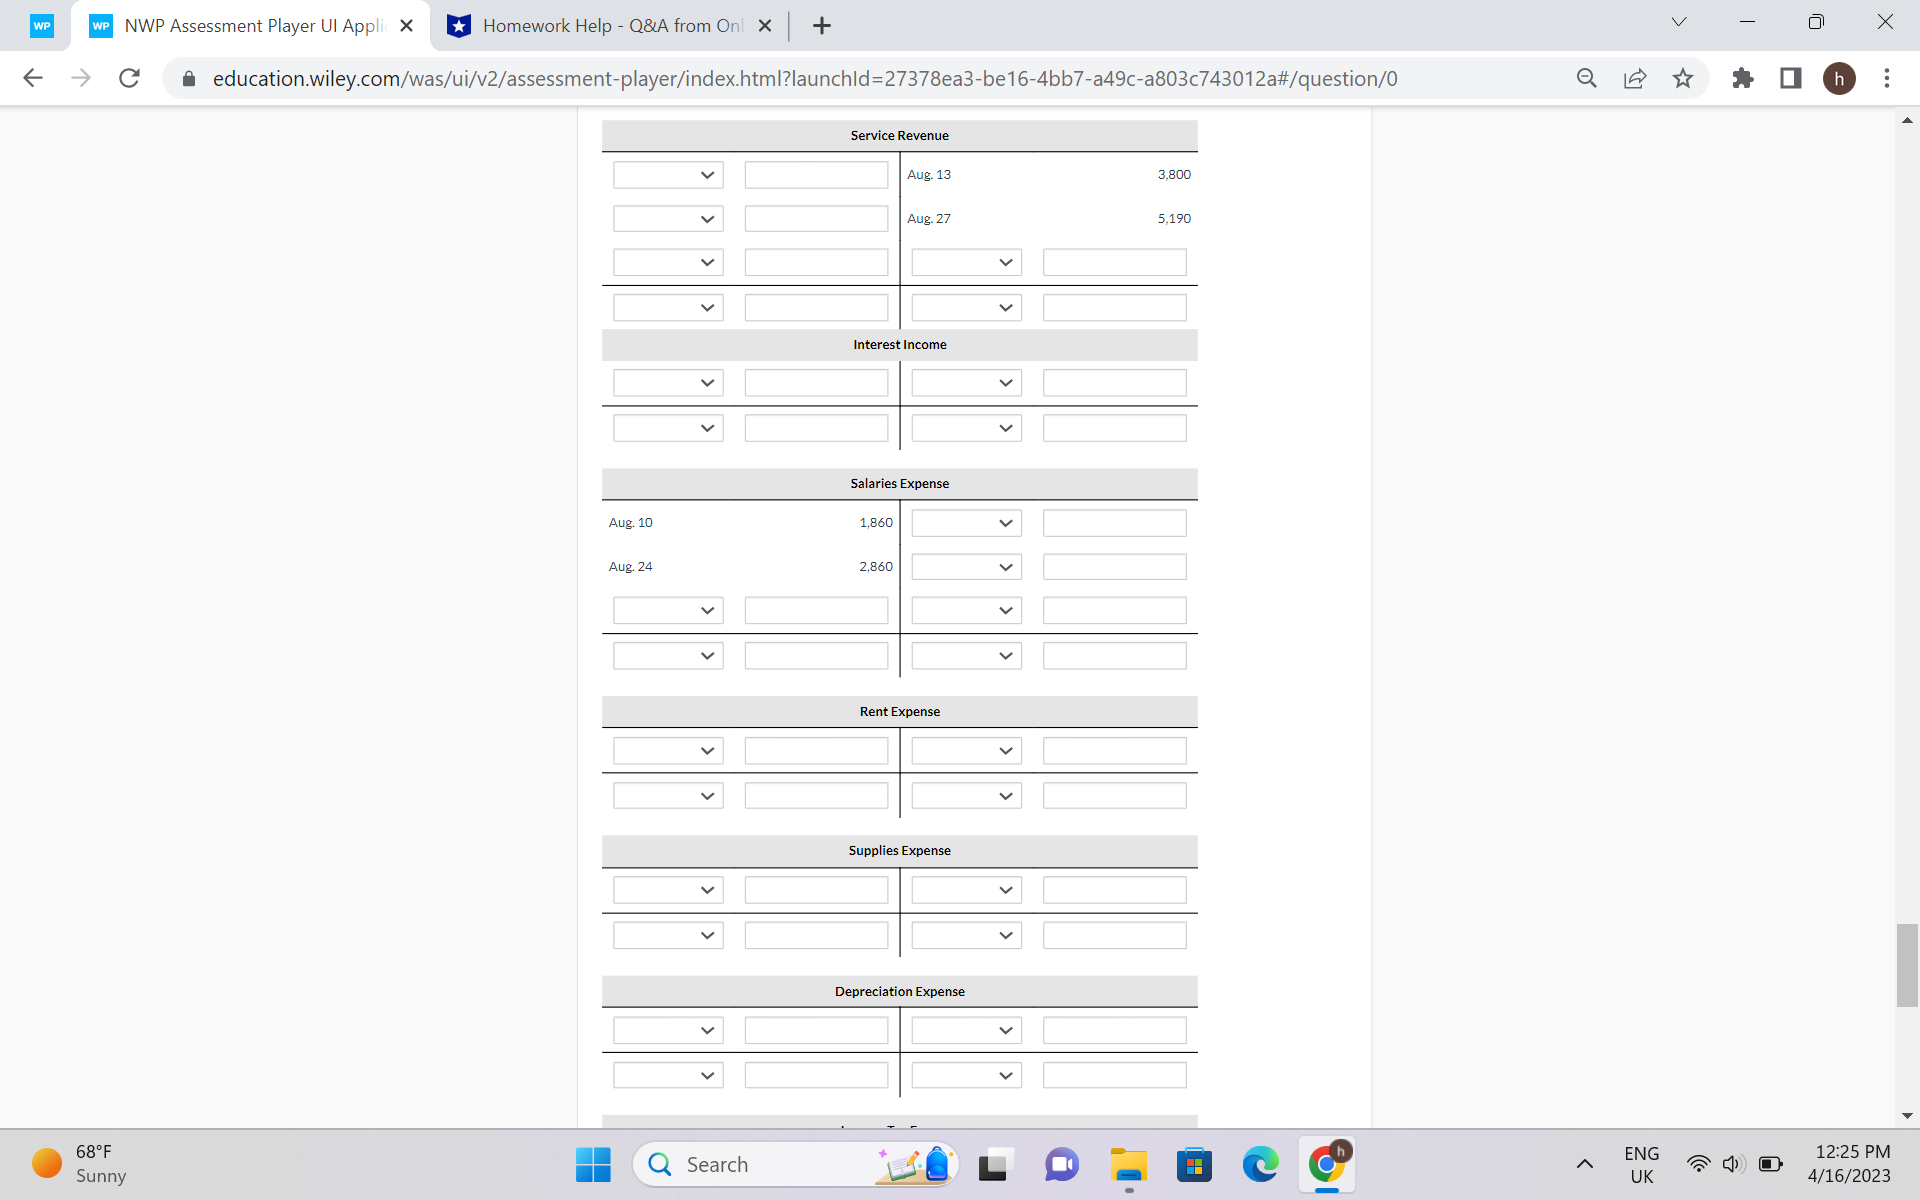Click the Wi-Fi icon in system tray
Viewport: 1920px width, 1200px height.
pos(1697,1163)
